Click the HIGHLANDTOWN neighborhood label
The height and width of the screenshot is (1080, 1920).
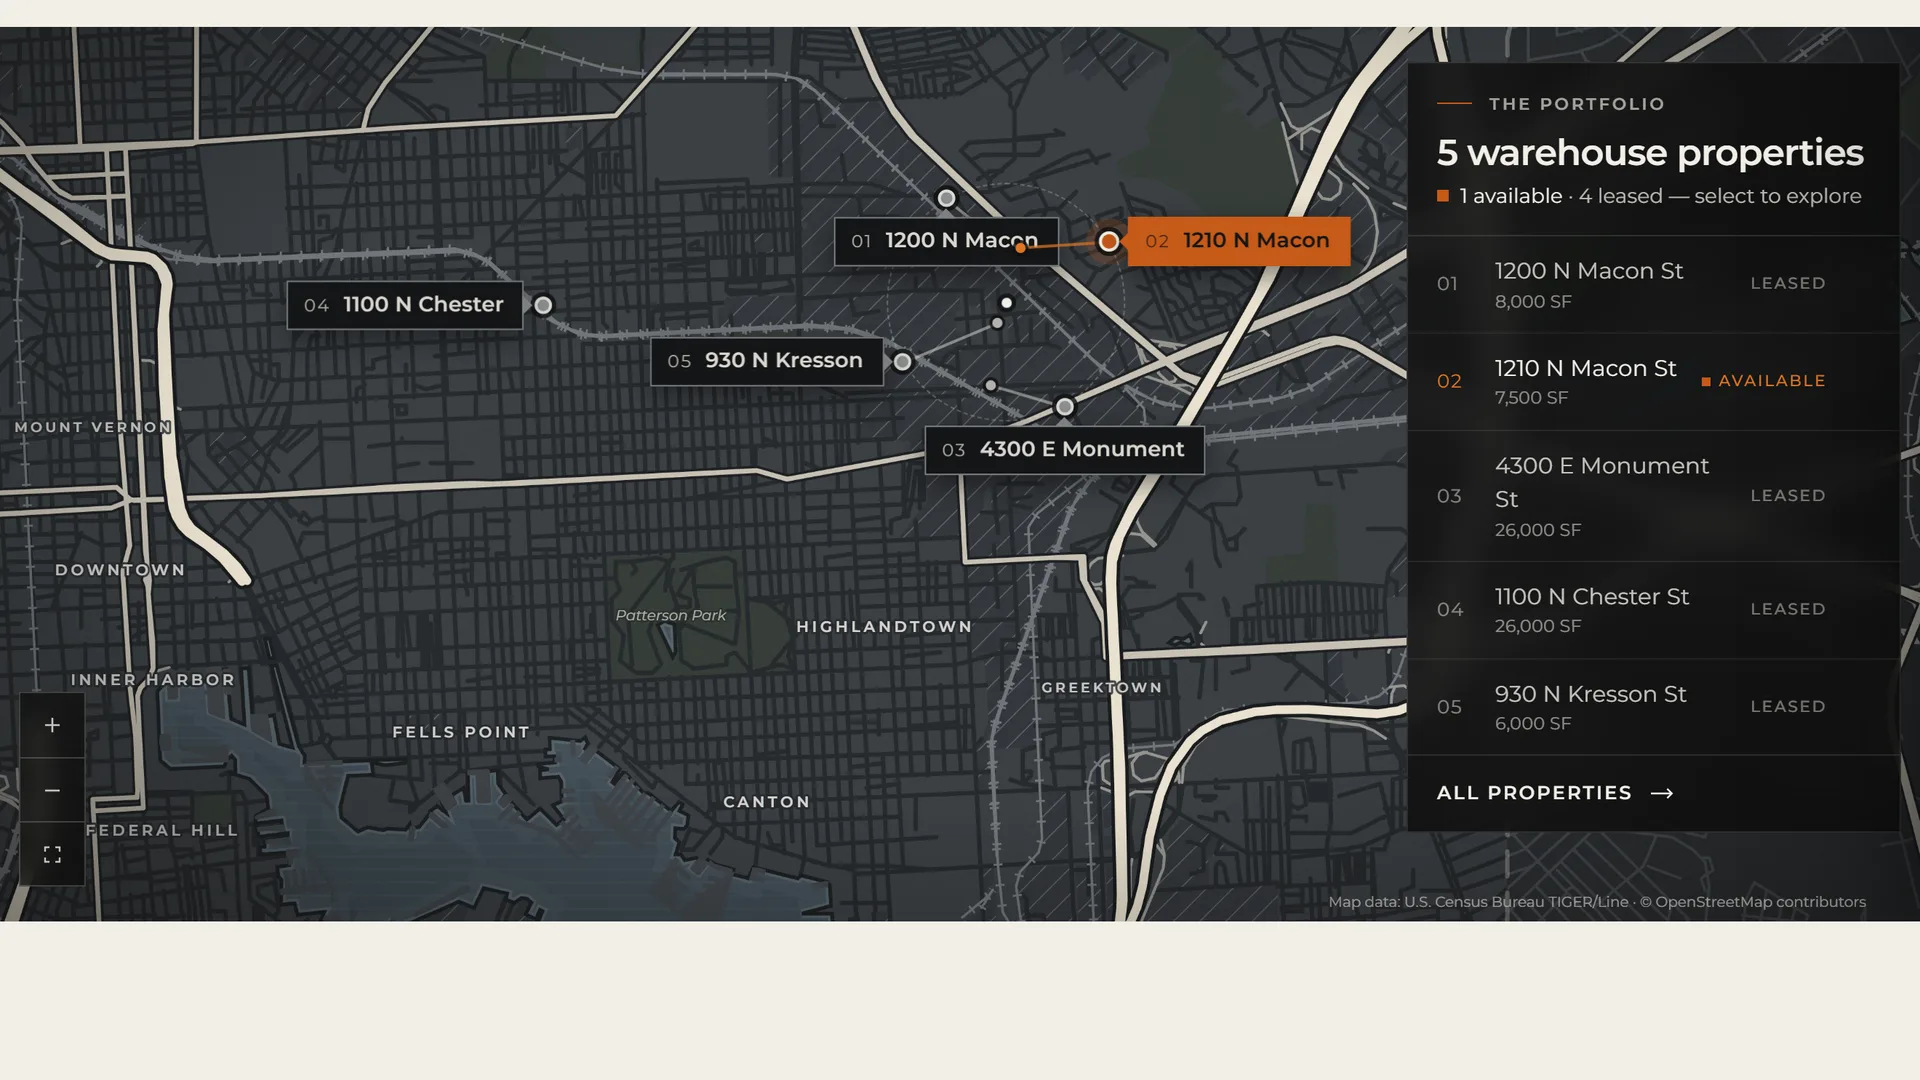tap(884, 627)
